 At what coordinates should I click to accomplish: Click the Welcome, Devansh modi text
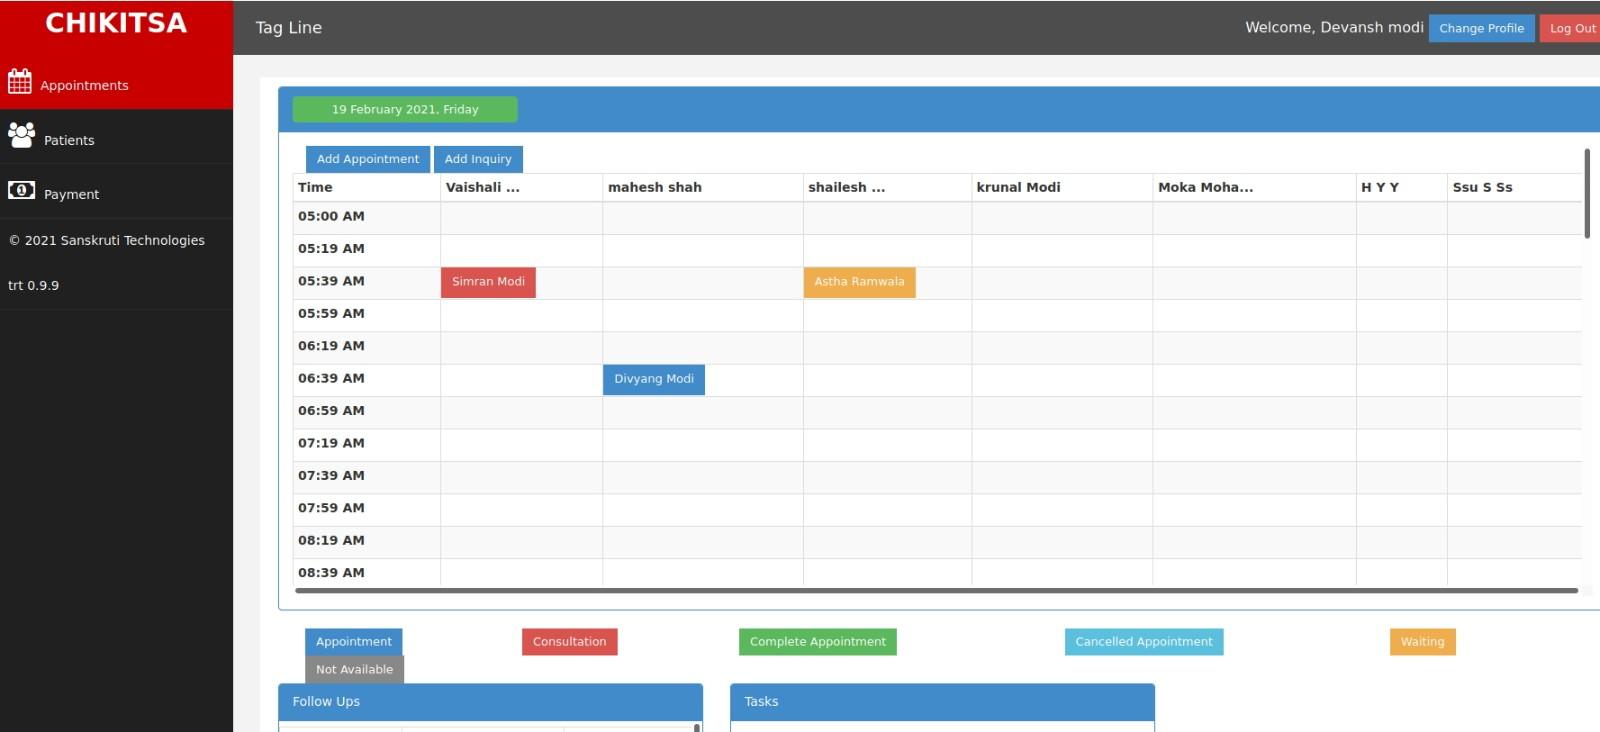click(x=1334, y=27)
